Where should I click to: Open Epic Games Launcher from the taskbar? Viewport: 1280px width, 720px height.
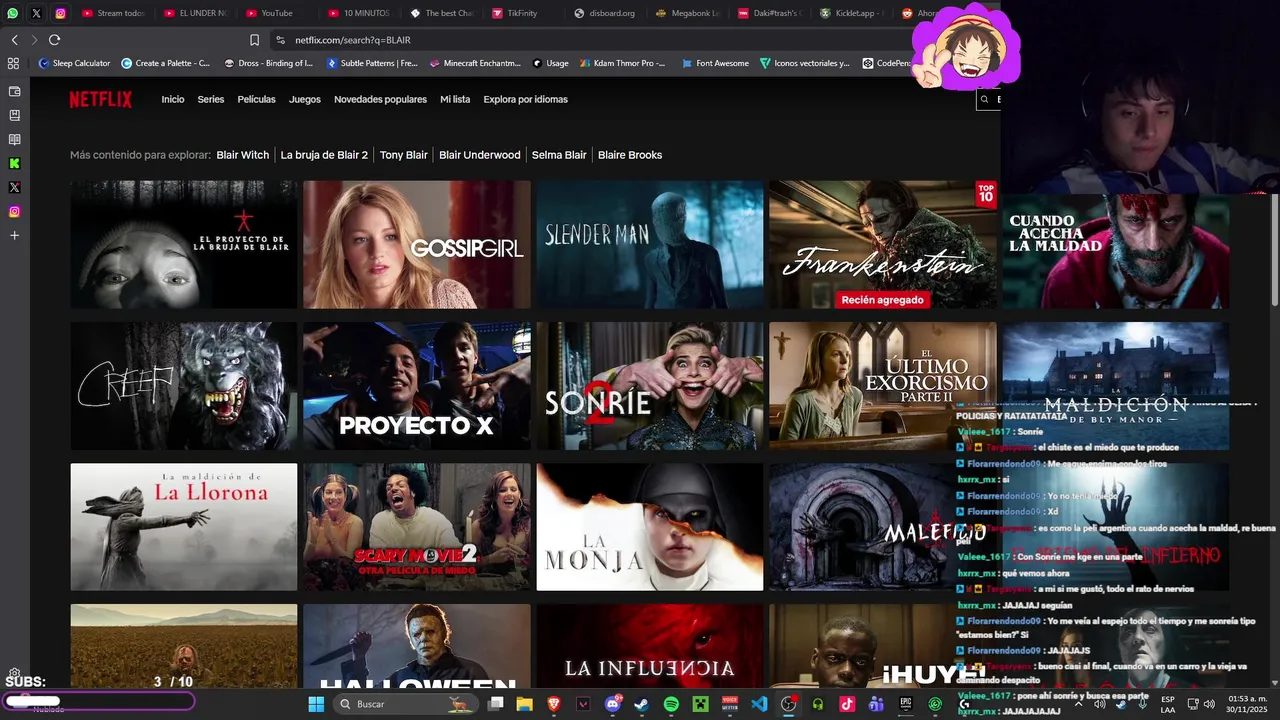coord(906,704)
